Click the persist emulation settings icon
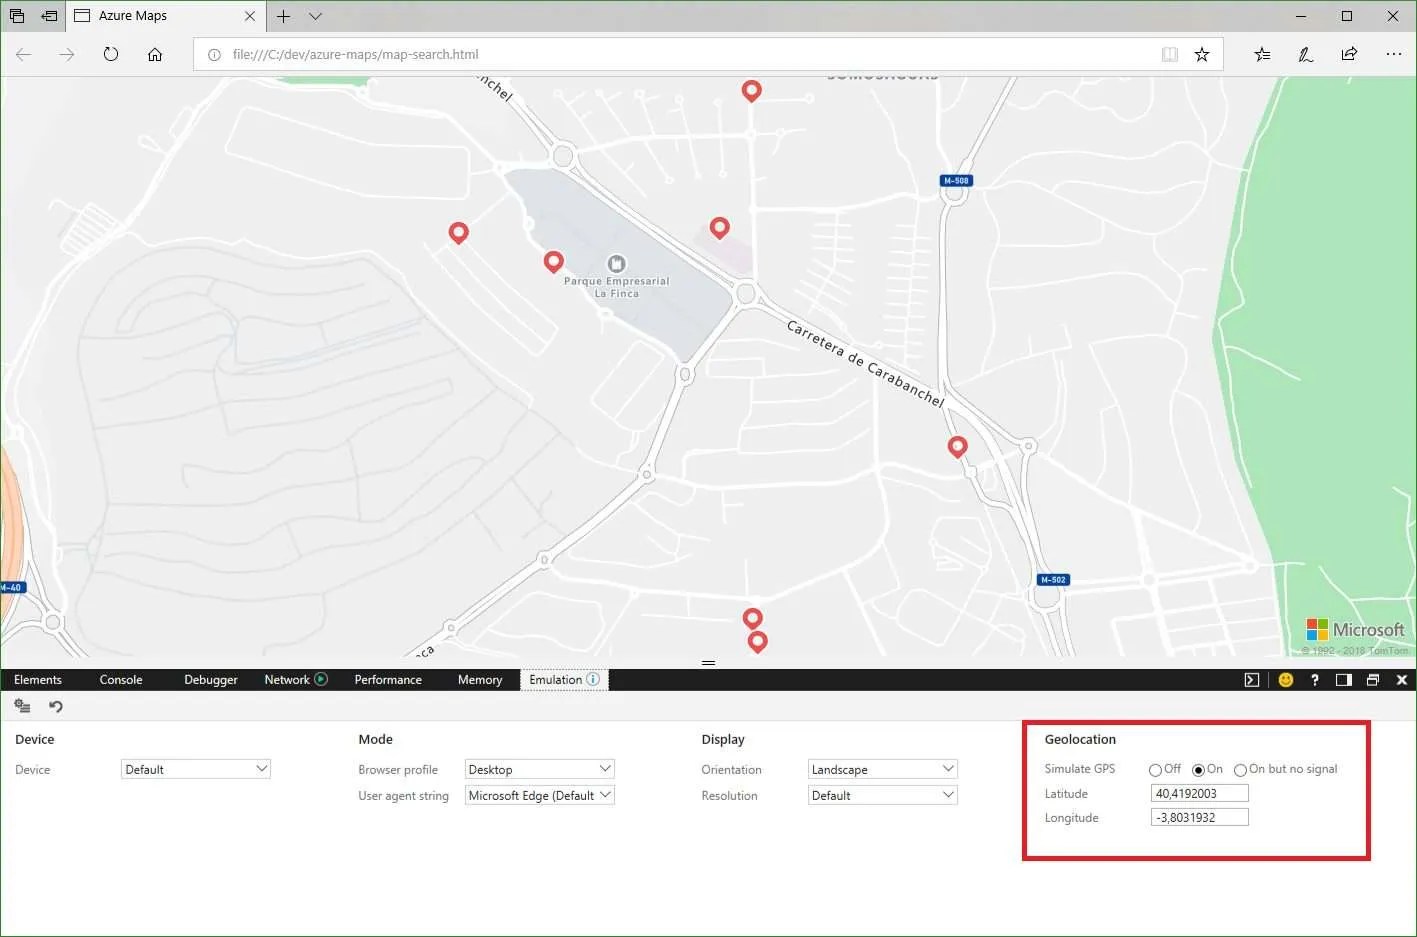 click(22, 706)
